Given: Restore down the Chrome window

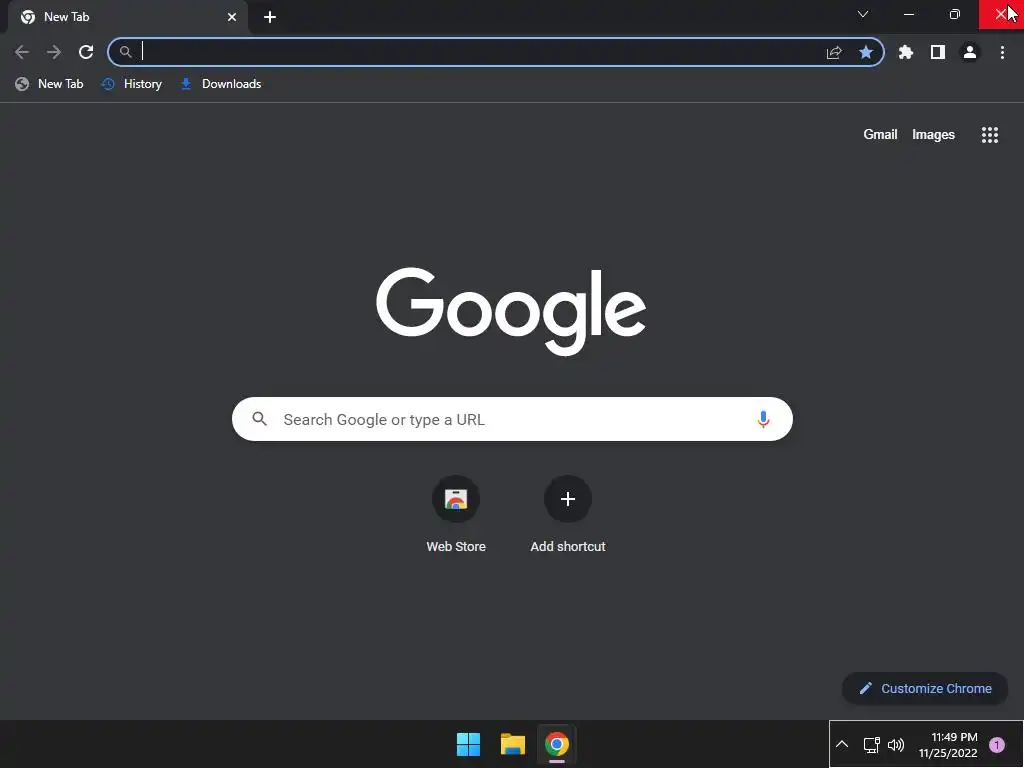Looking at the screenshot, I should tap(954, 14).
